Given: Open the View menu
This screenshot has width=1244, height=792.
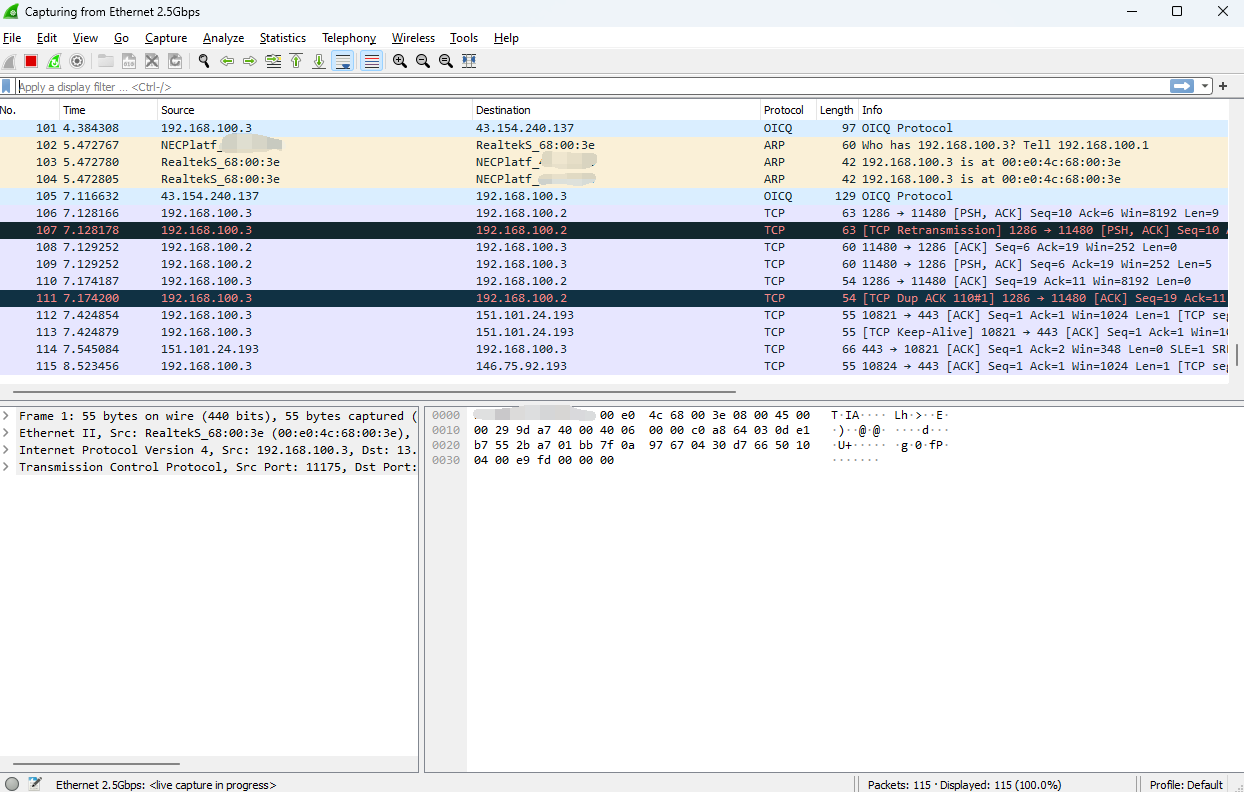Looking at the screenshot, I should [x=85, y=38].
